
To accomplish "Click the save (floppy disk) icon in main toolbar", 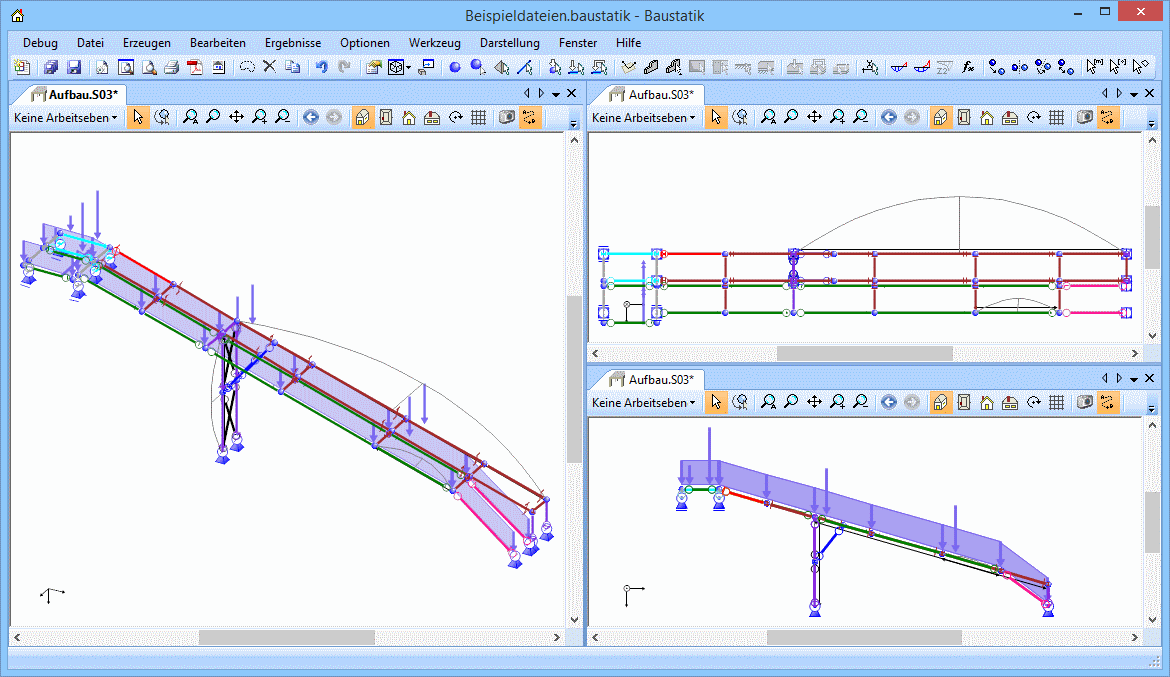I will (73, 68).
